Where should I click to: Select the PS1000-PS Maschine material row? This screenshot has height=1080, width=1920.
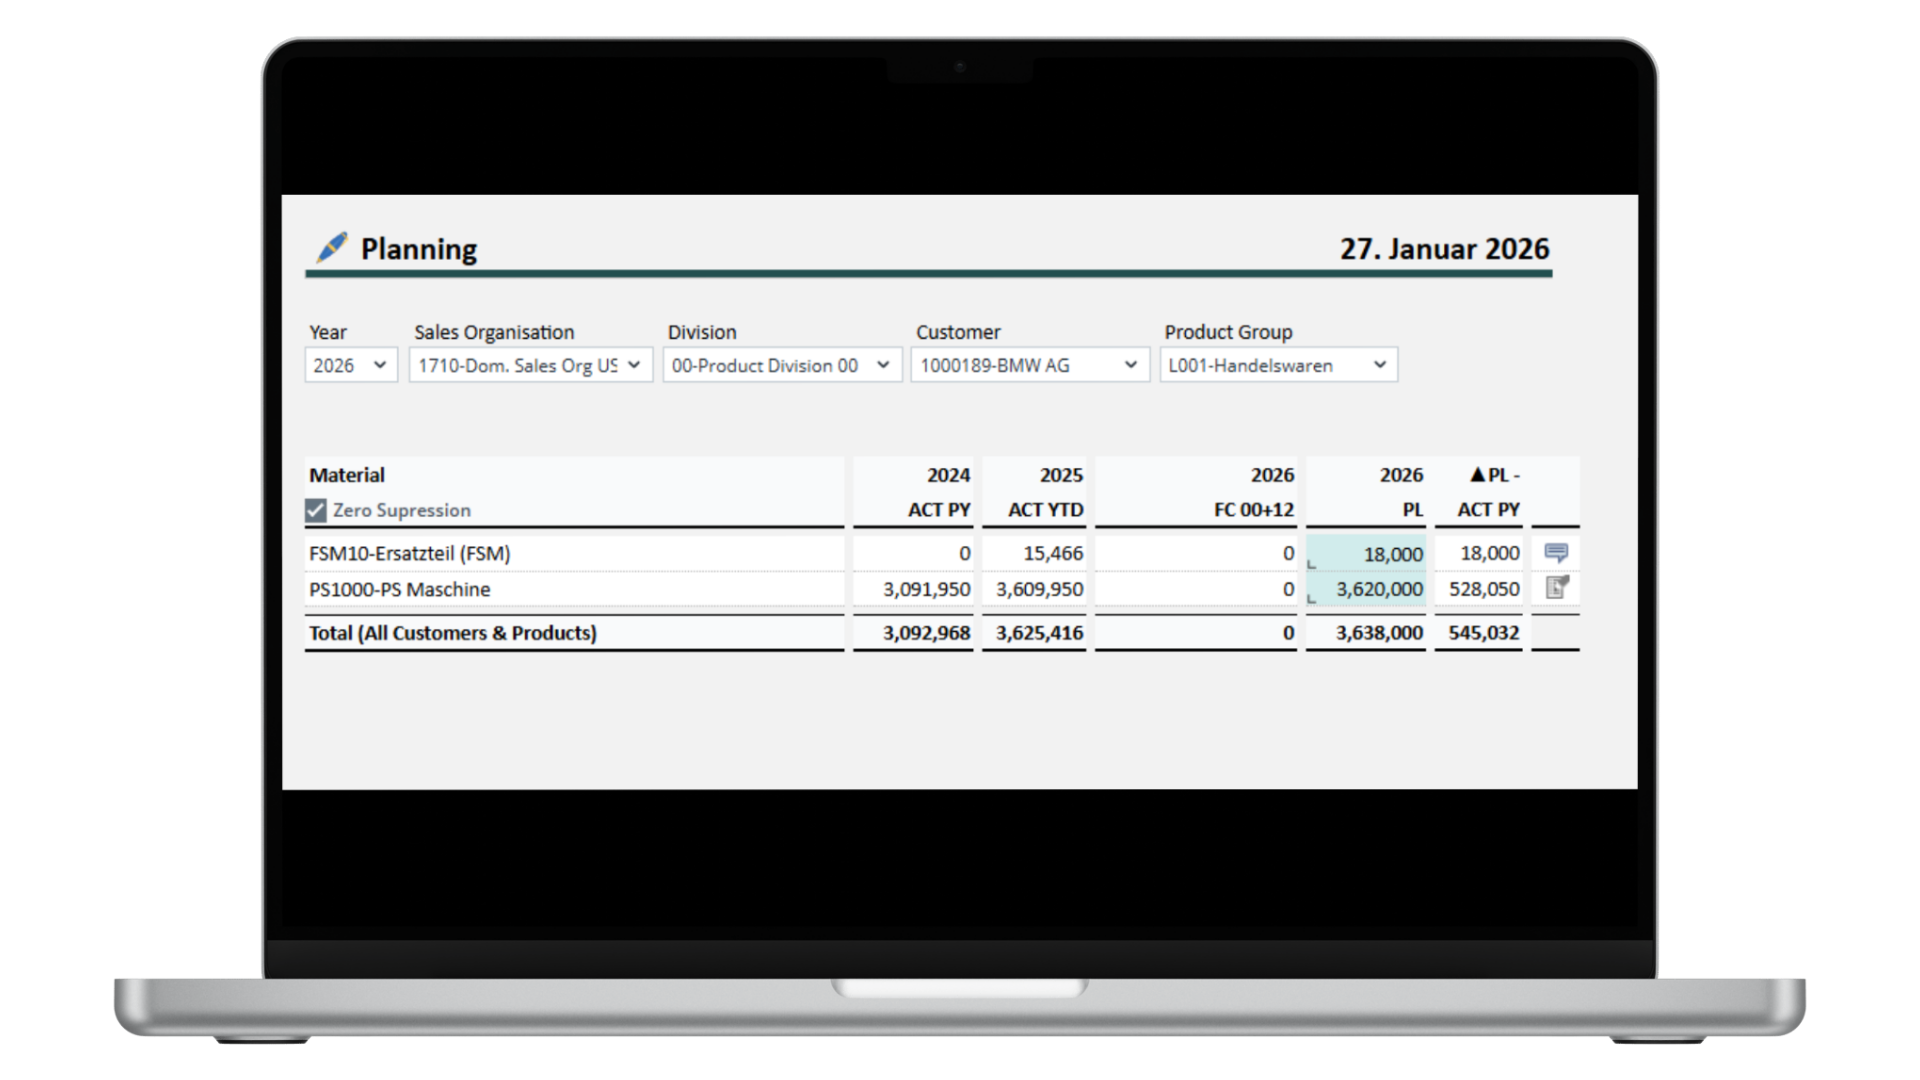pos(400,589)
